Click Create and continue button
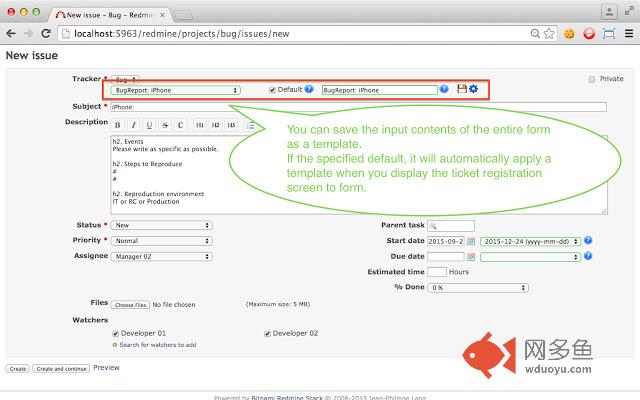Screen dimensions: 640x400 click(61, 369)
